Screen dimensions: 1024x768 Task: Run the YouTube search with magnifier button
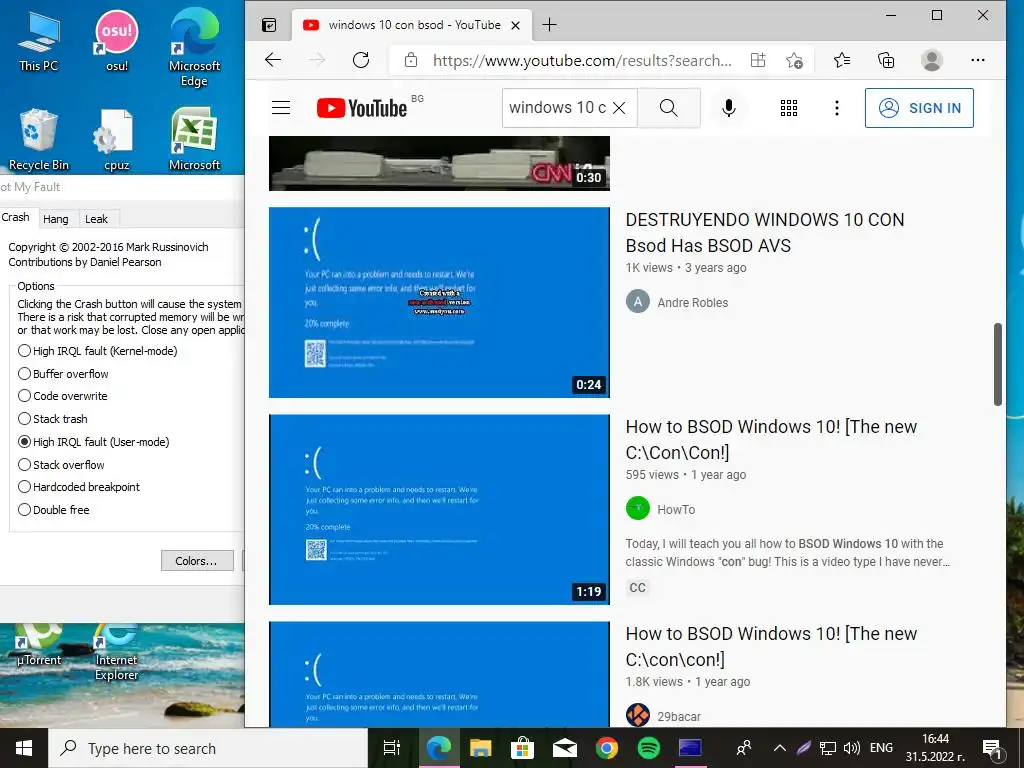(669, 108)
